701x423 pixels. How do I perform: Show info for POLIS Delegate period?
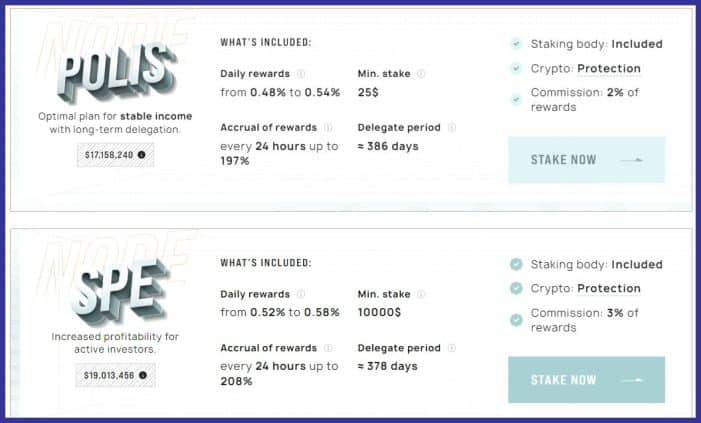tap(452, 128)
